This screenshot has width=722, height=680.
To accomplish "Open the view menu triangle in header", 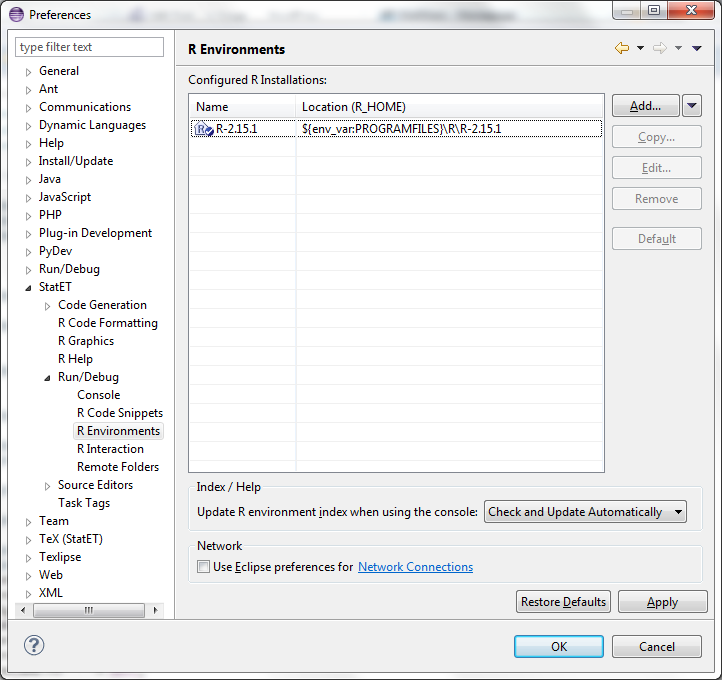I will [697, 48].
